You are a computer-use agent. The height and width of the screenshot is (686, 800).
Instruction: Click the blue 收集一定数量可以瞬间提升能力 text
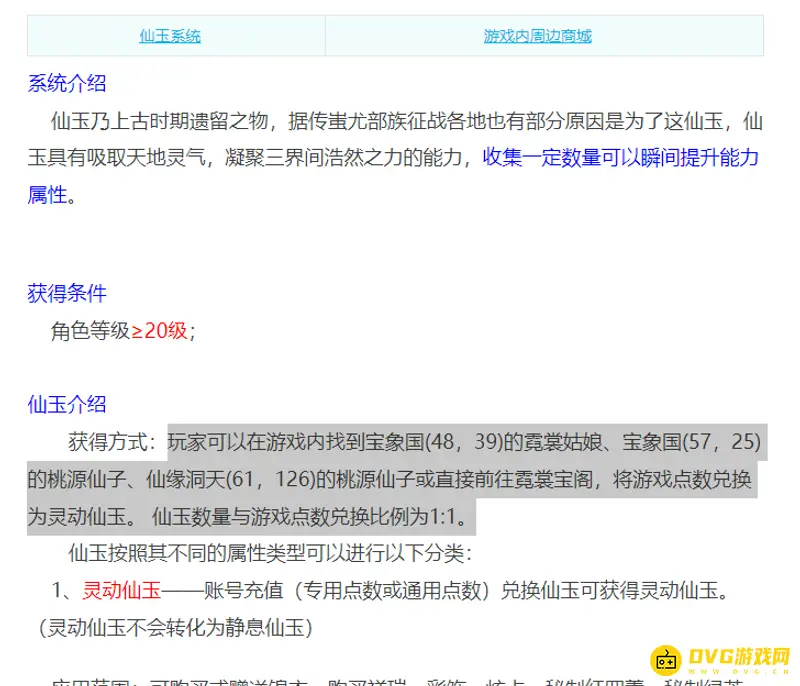(x=621, y=157)
